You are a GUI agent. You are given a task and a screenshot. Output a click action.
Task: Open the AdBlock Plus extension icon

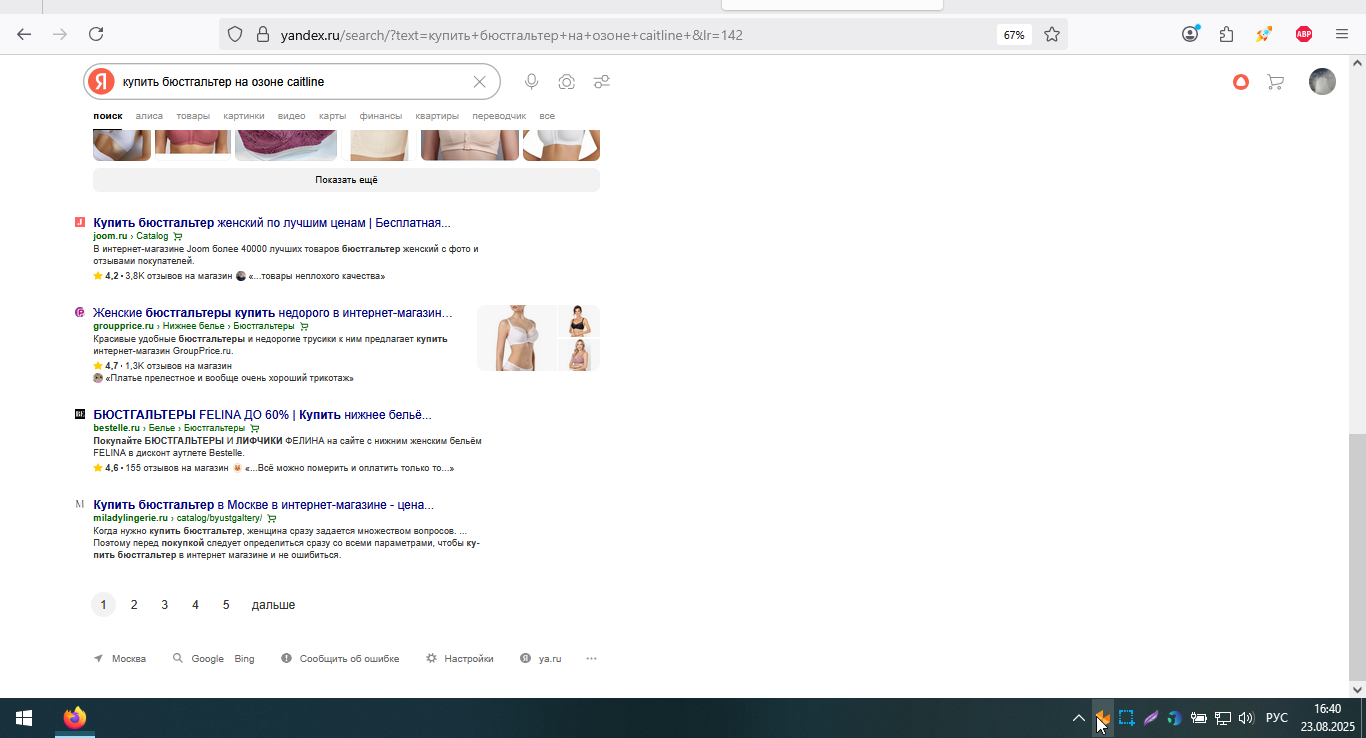(1304, 34)
